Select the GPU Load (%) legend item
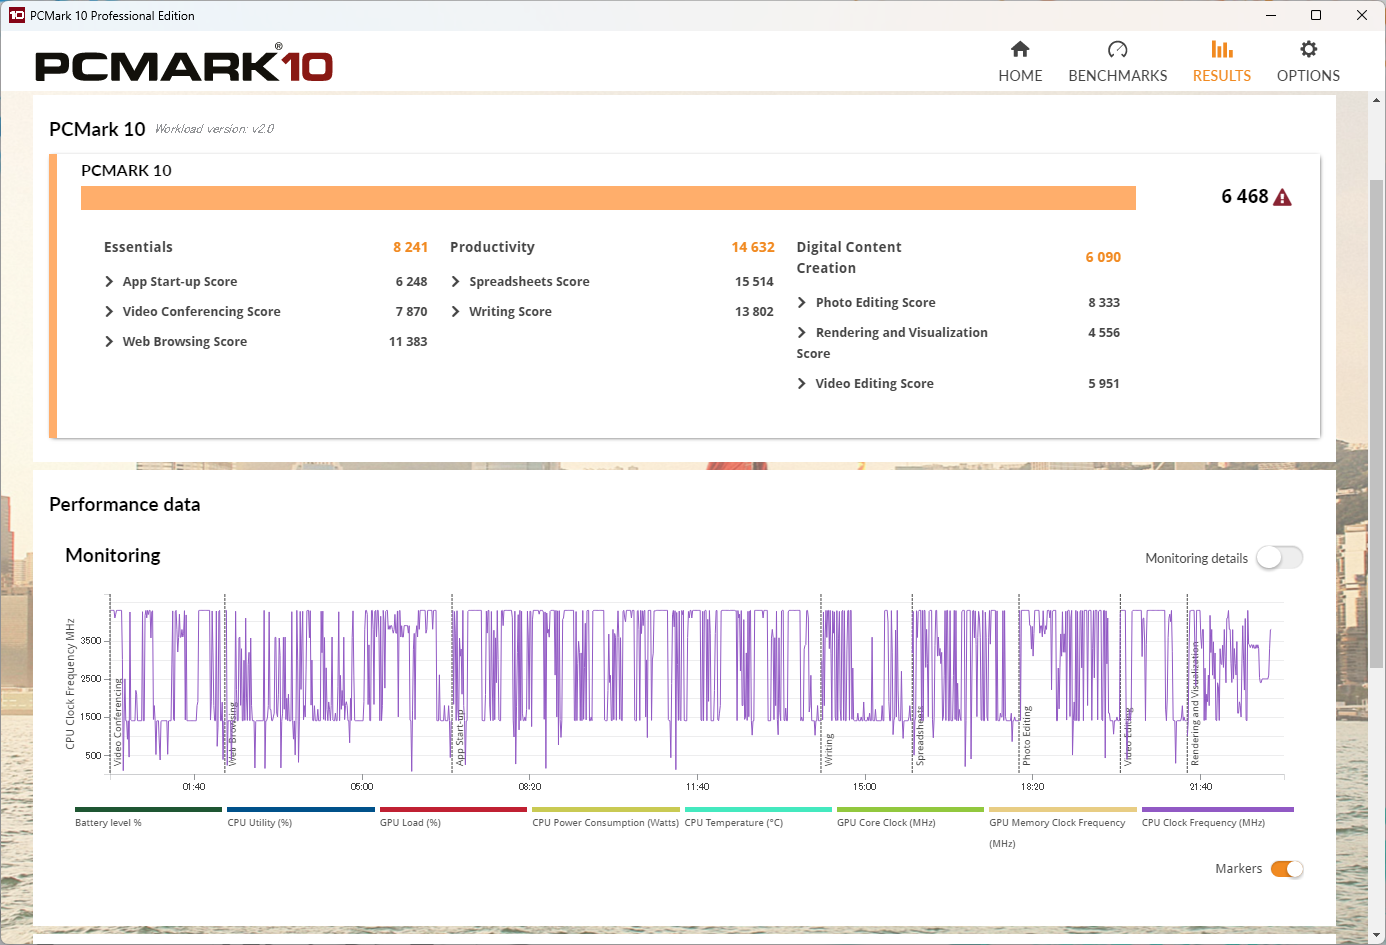 (410, 823)
